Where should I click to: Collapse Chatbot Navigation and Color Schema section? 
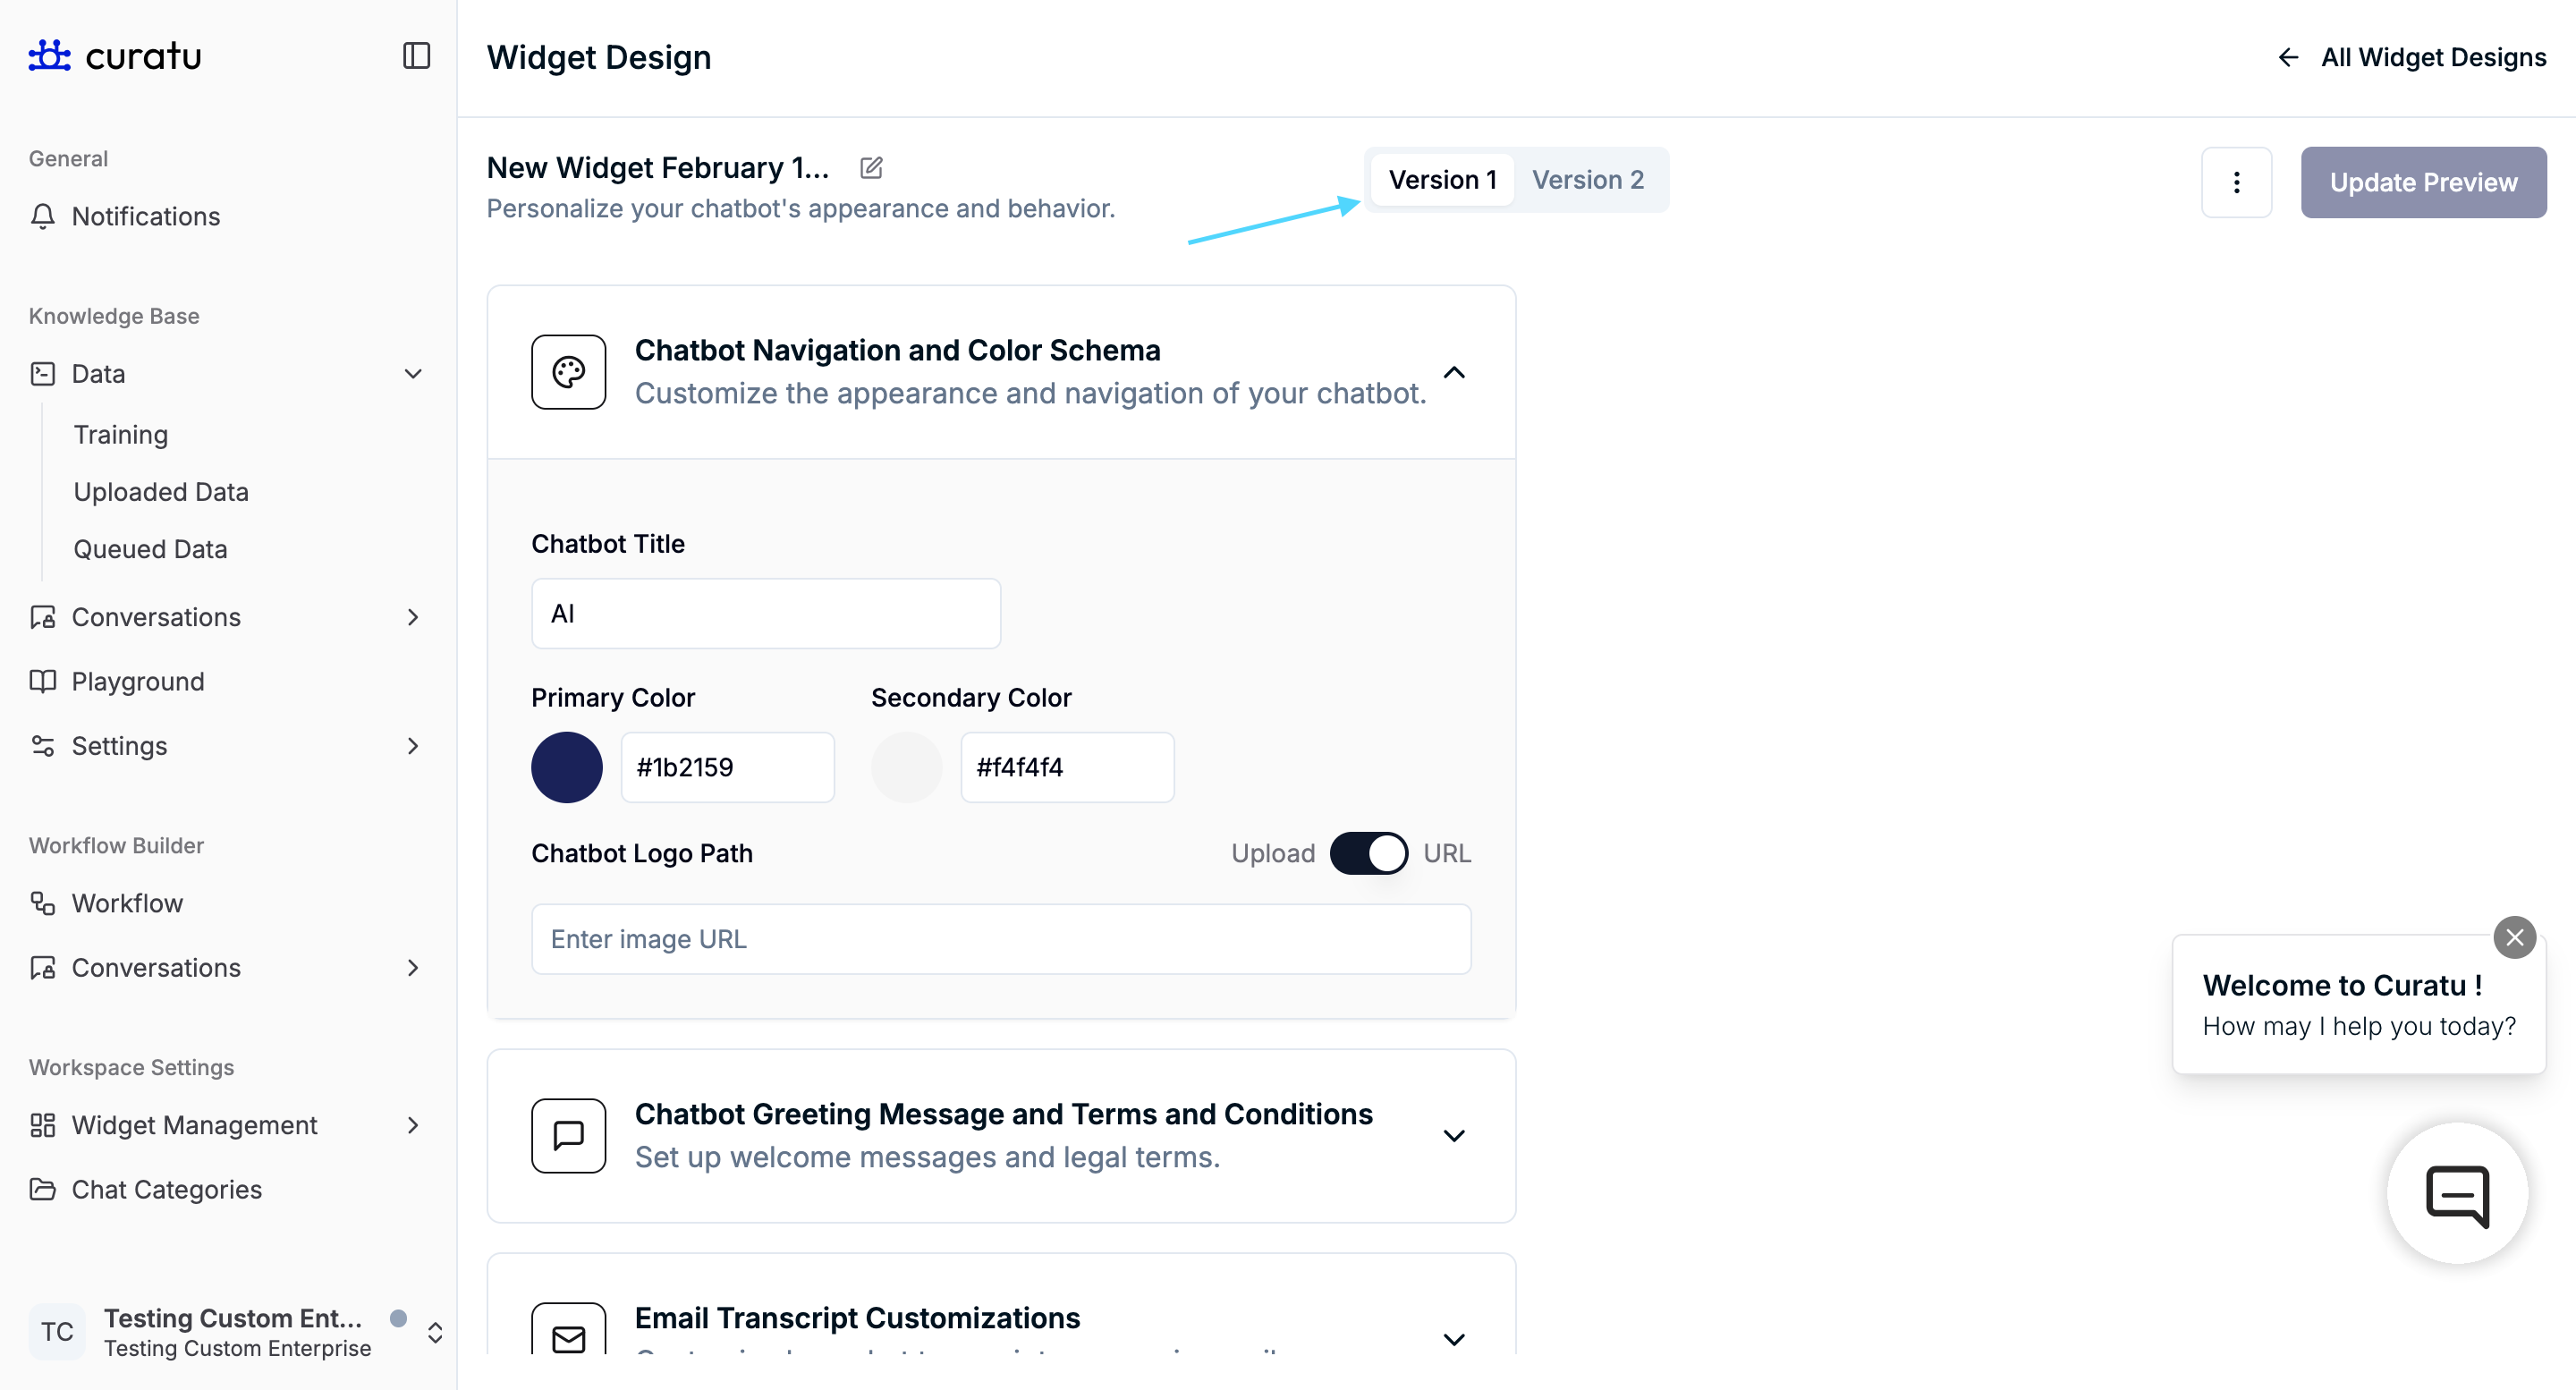(1454, 372)
